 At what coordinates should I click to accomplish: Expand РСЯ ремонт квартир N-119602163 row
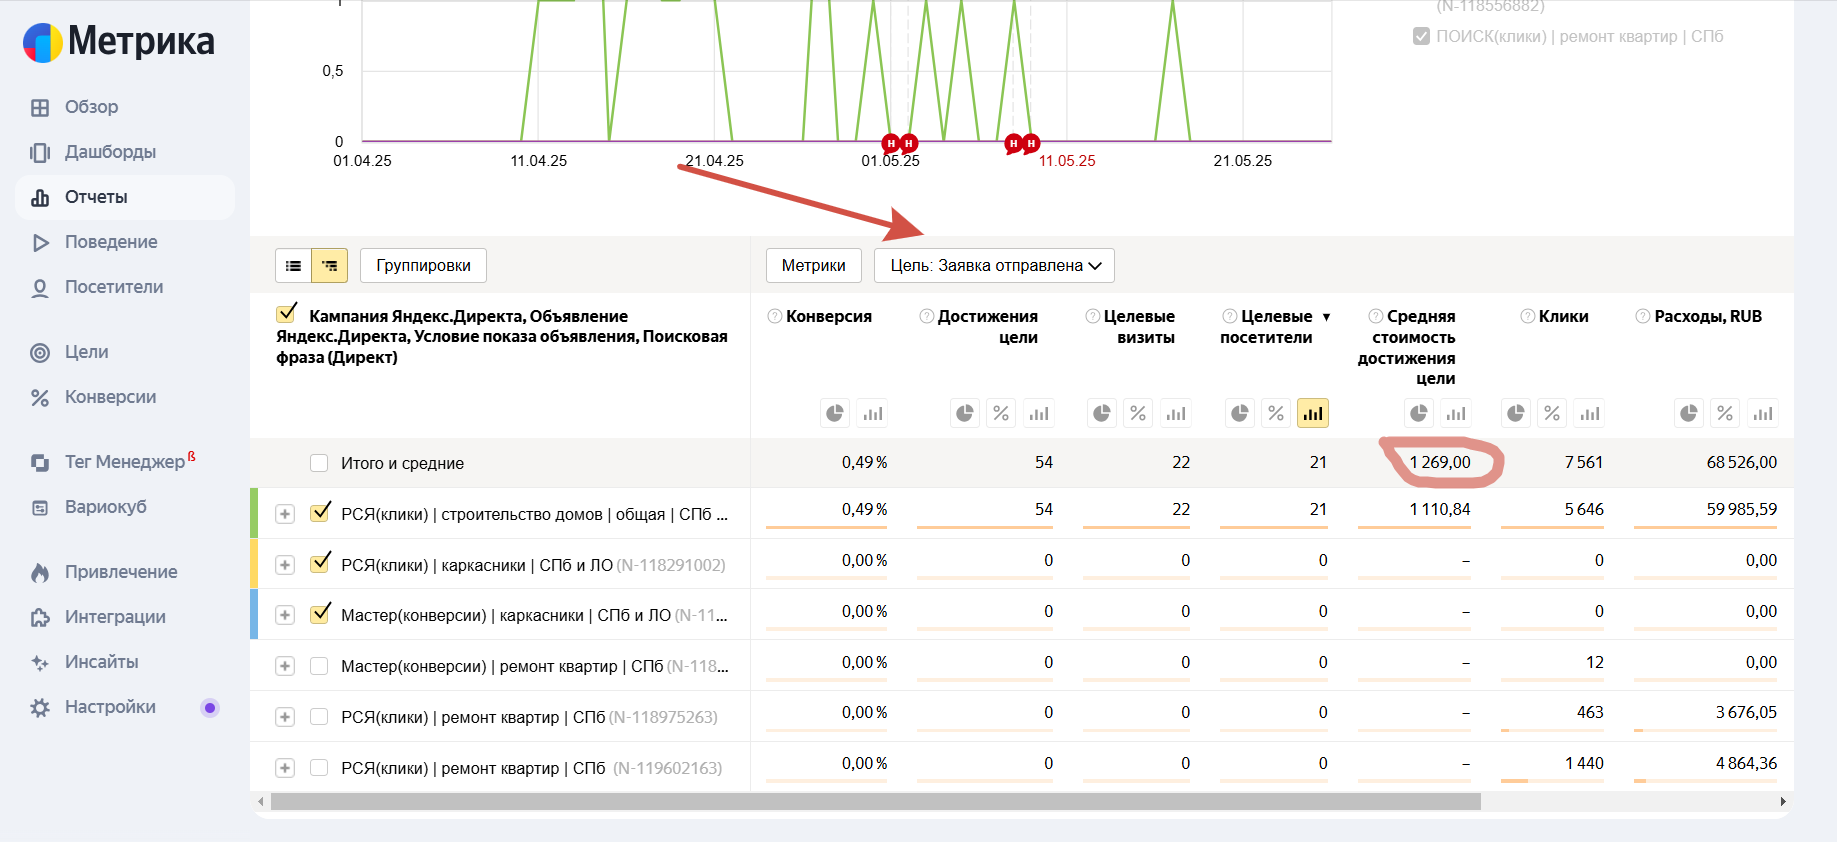coord(285,768)
